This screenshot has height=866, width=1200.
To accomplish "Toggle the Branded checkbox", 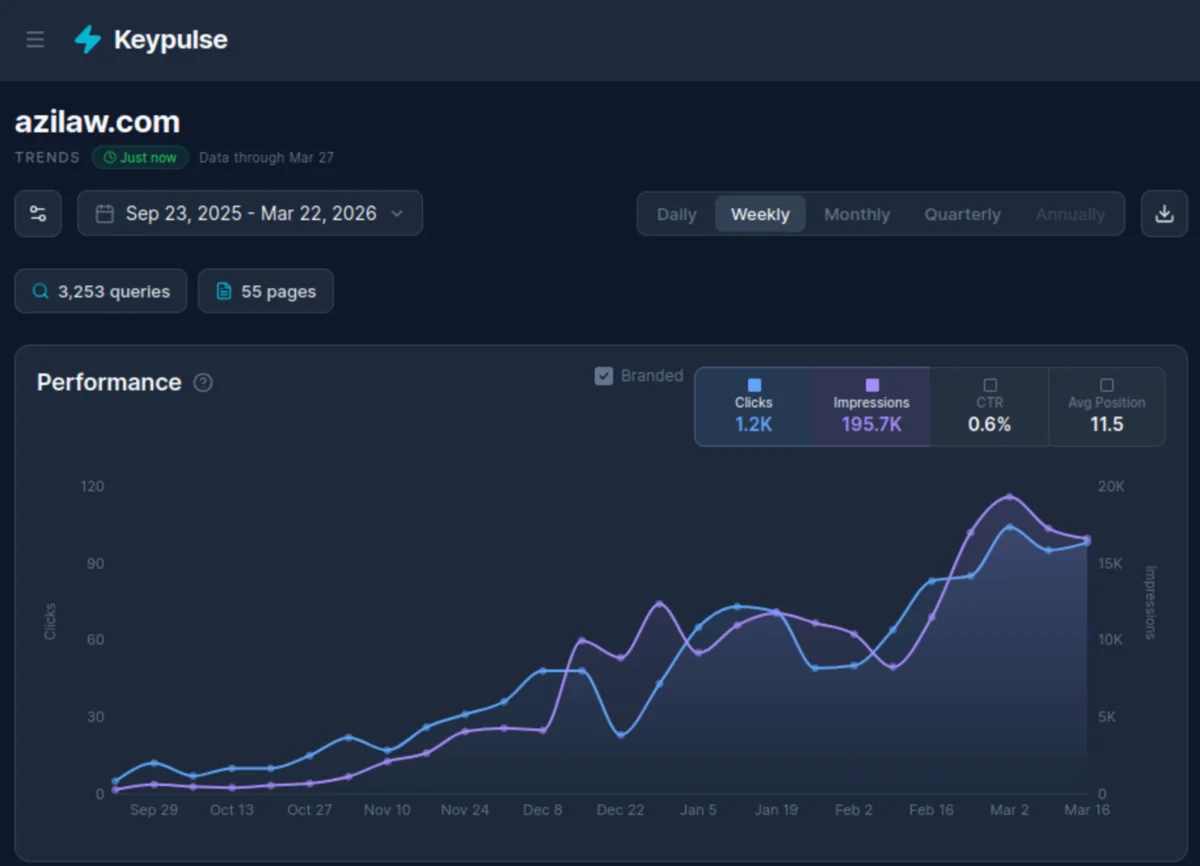I will pos(604,376).
